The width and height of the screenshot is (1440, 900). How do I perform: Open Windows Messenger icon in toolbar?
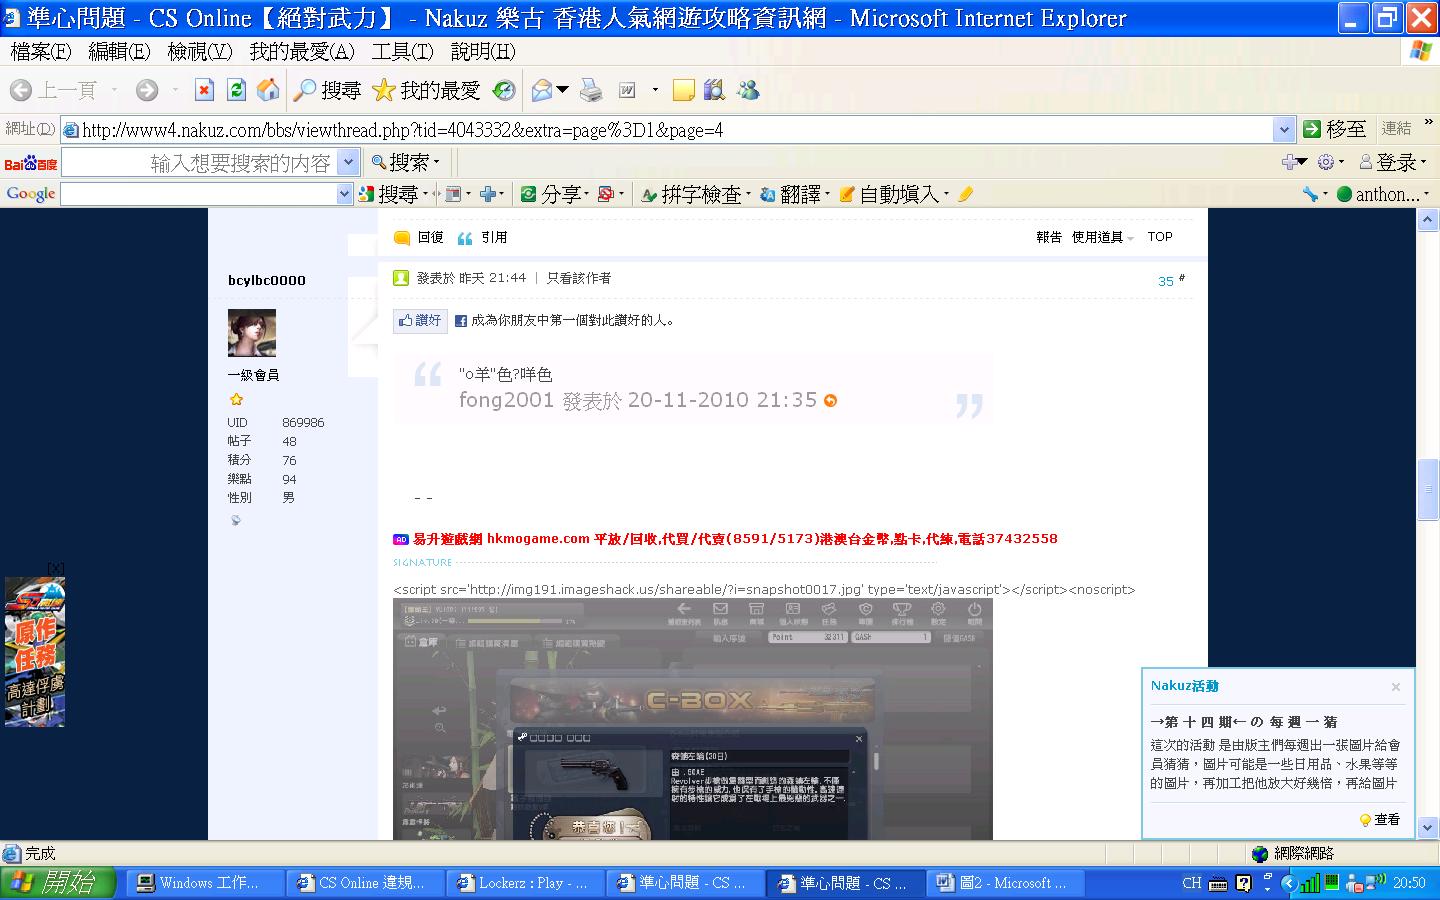(x=748, y=91)
